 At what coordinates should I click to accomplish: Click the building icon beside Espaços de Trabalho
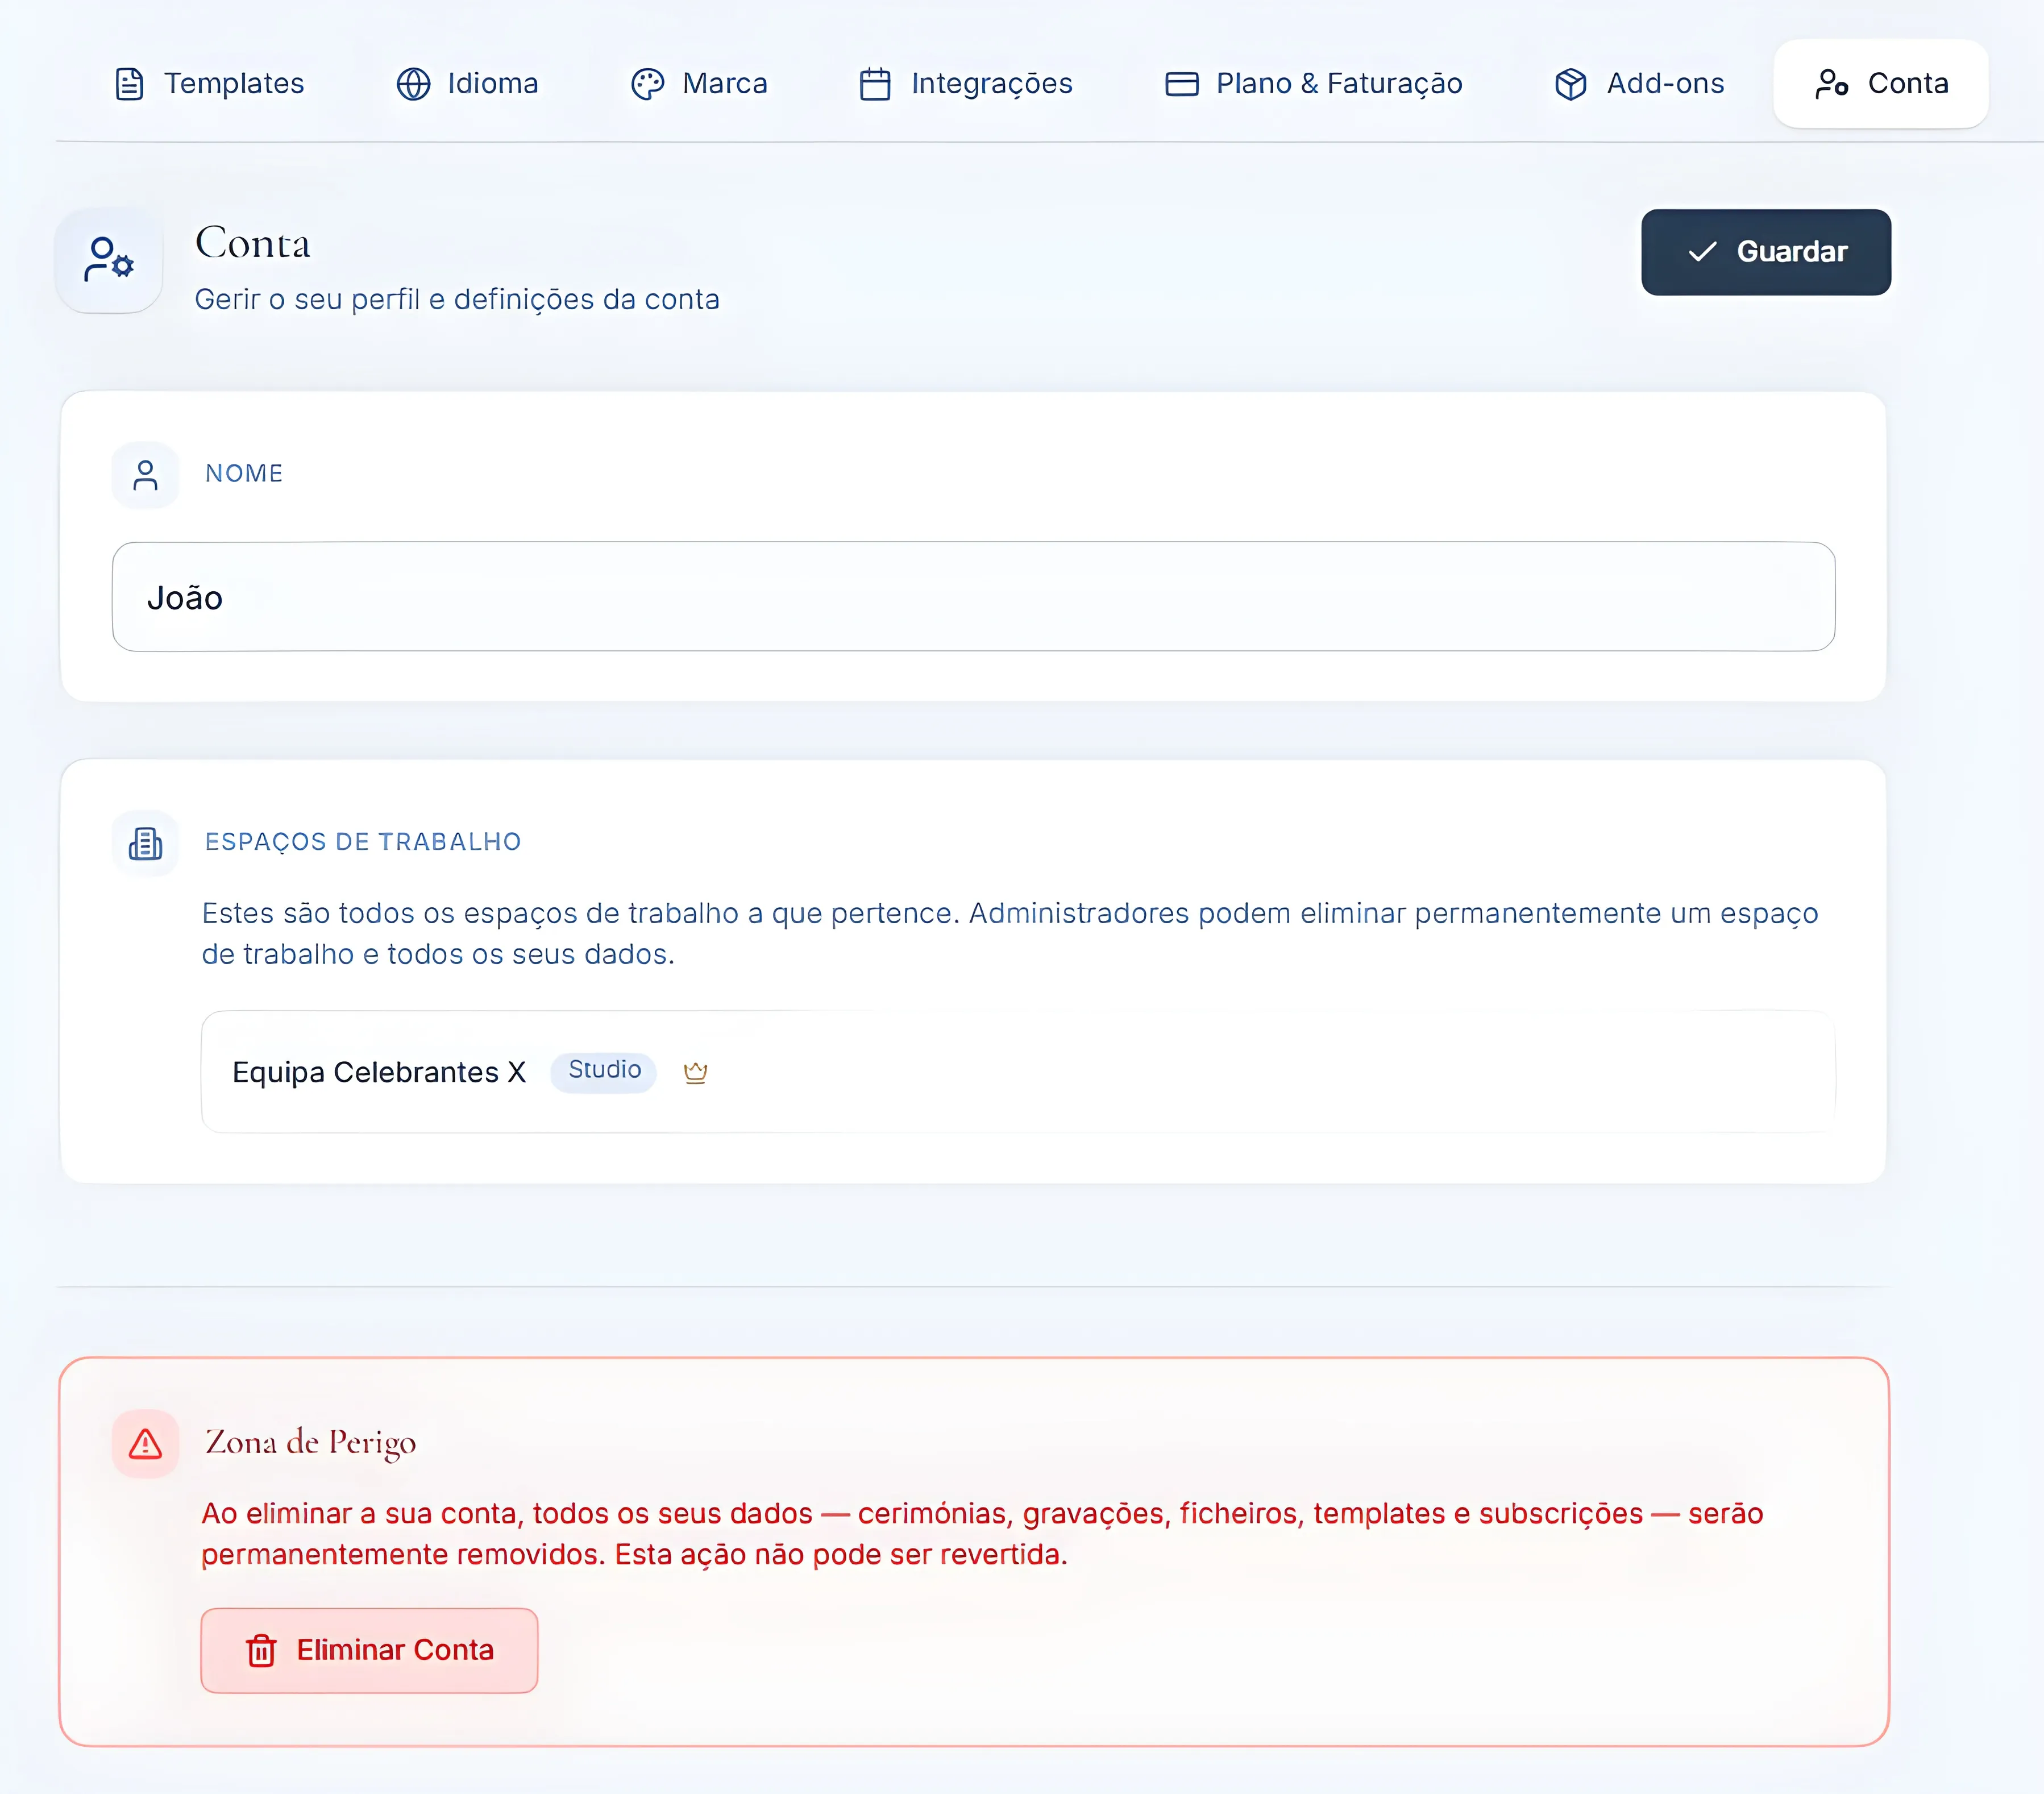[146, 843]
